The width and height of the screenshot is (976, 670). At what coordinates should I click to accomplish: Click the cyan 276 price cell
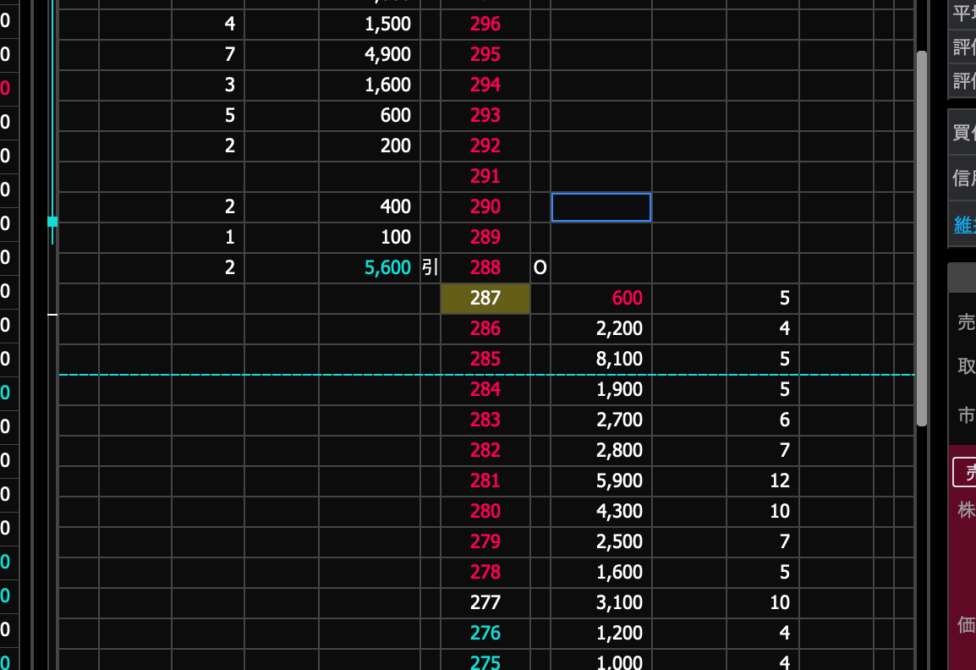pos(485,633)
